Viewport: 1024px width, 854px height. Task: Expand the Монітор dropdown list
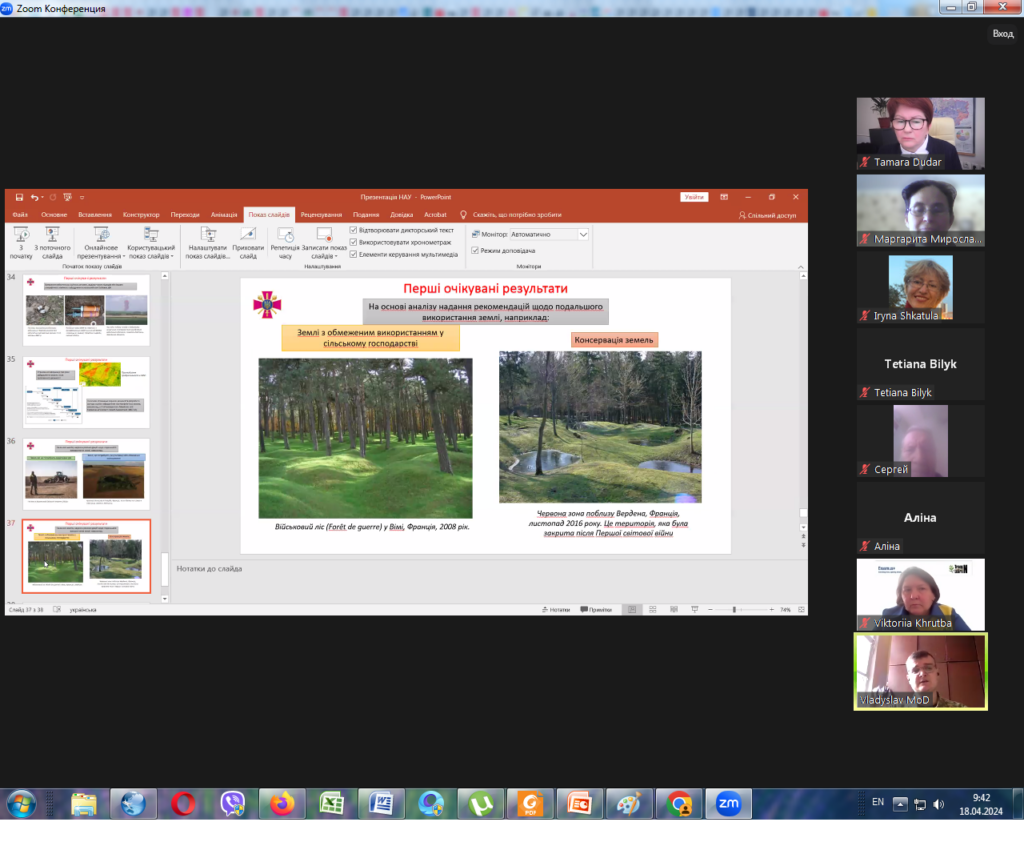[x=583, y=234]
